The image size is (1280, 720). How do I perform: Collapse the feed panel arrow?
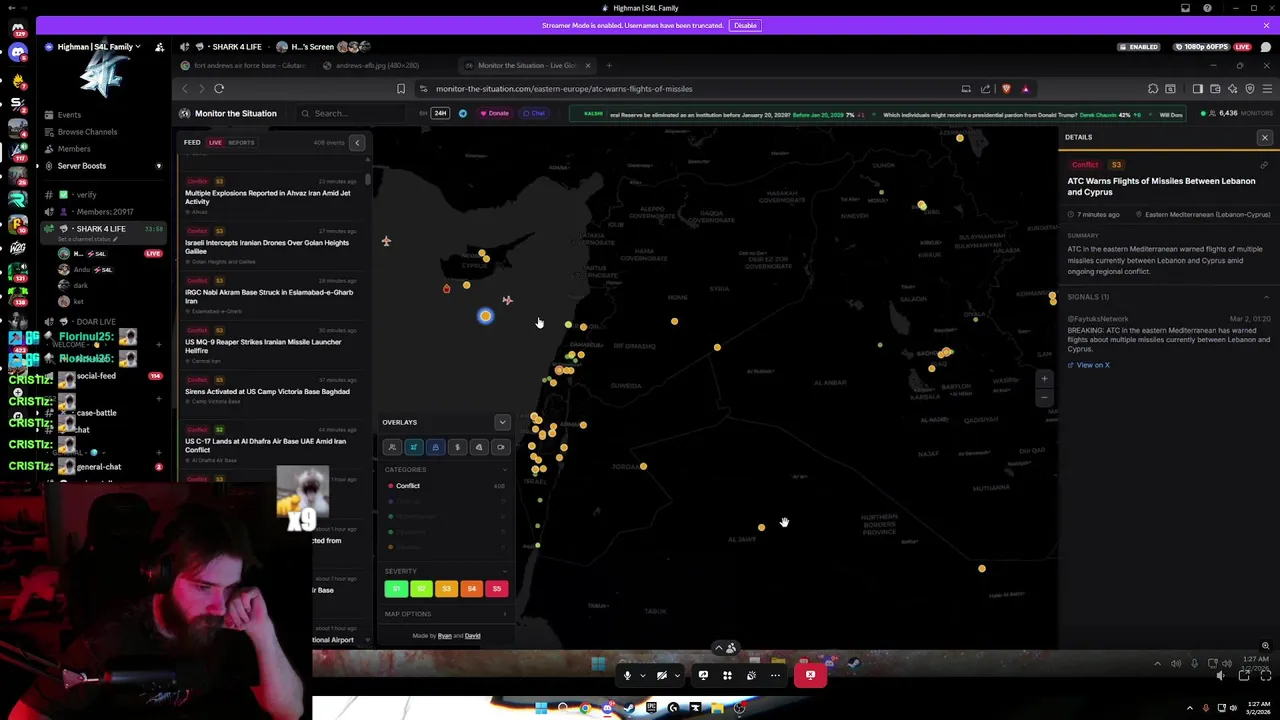pos(357,142)
